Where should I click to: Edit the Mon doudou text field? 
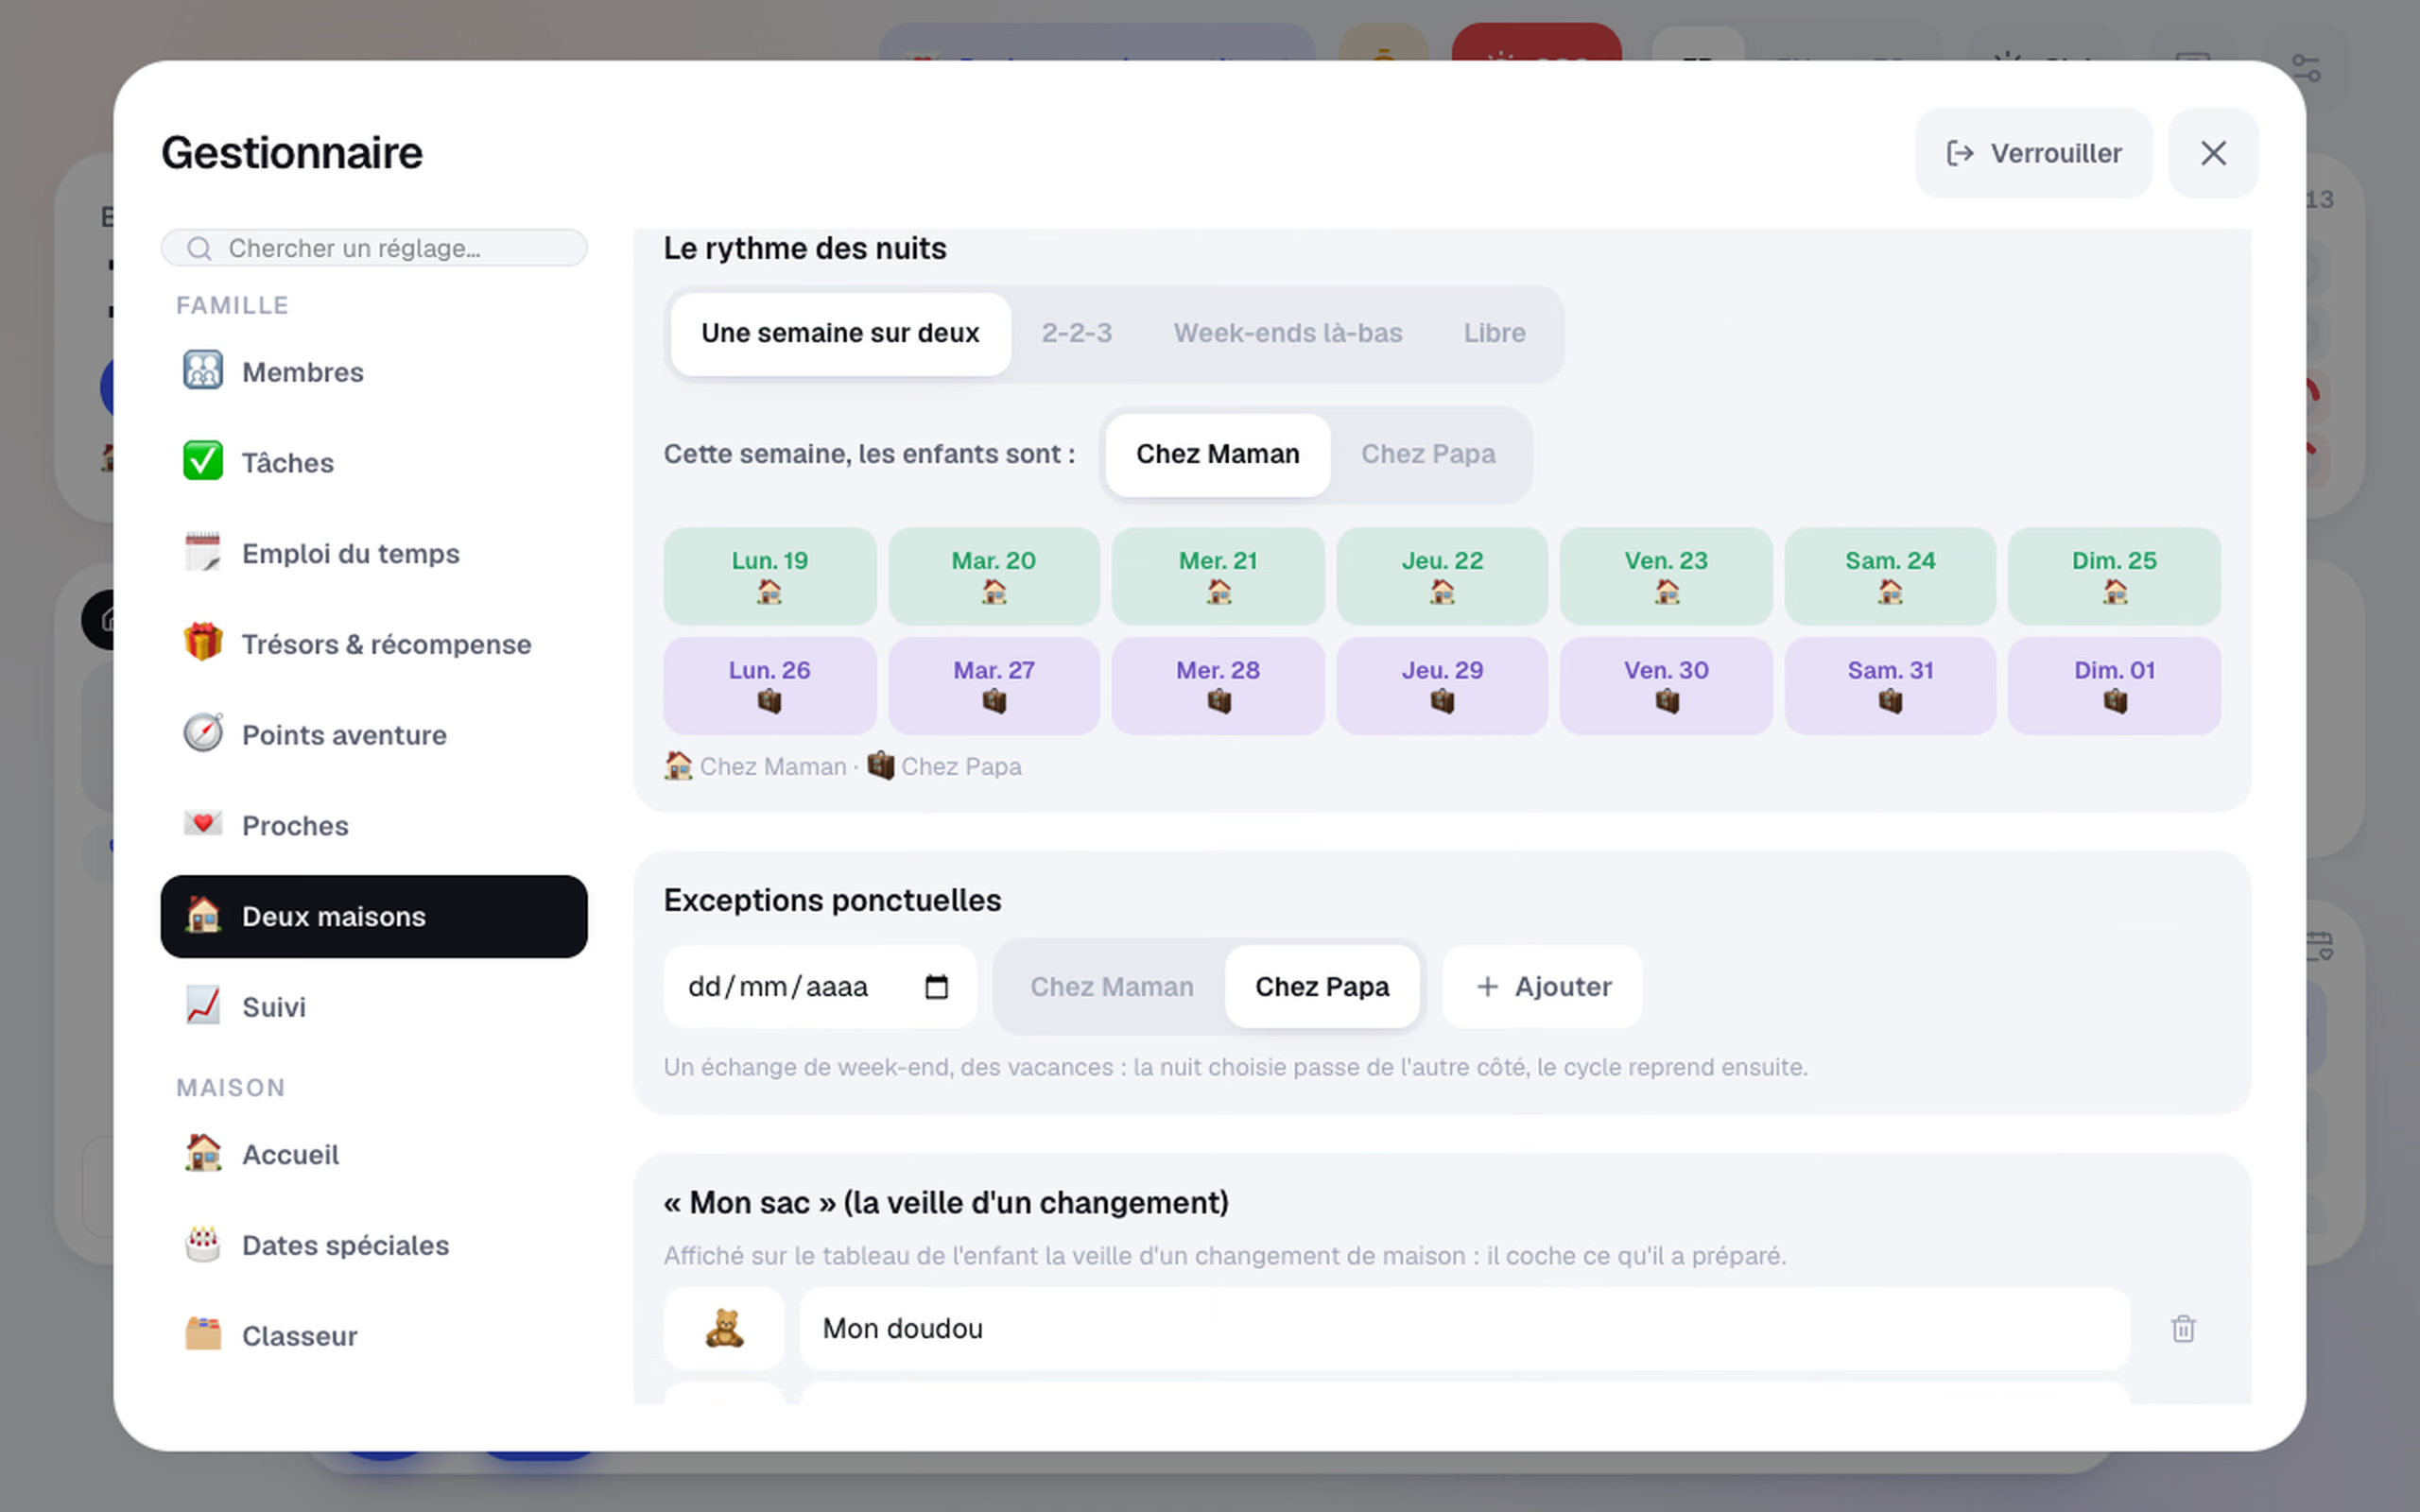tap(1464, 1329)
